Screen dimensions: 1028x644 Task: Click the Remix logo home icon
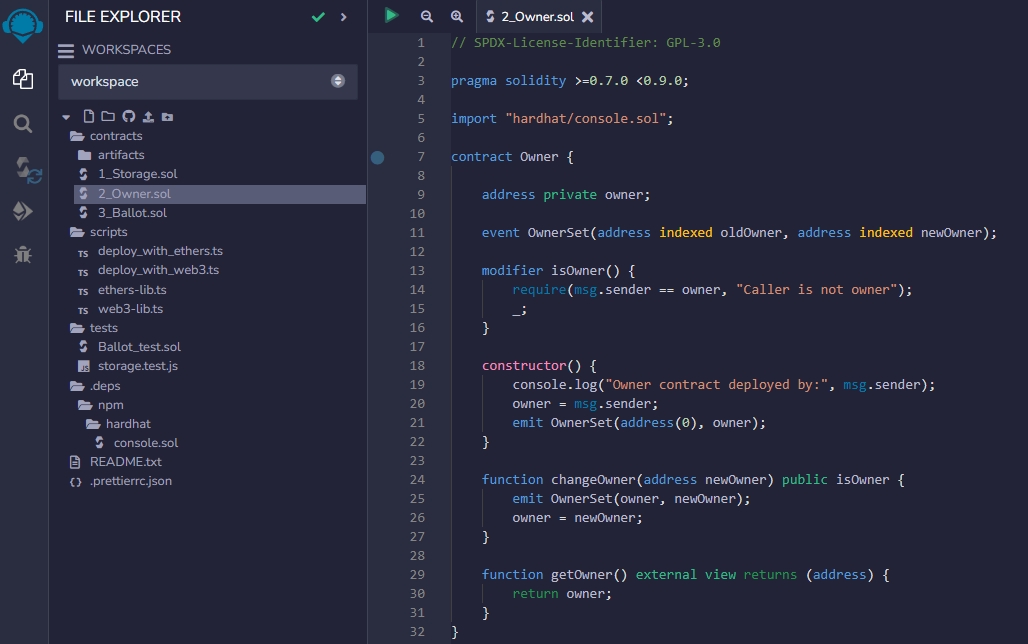point(23,24)
